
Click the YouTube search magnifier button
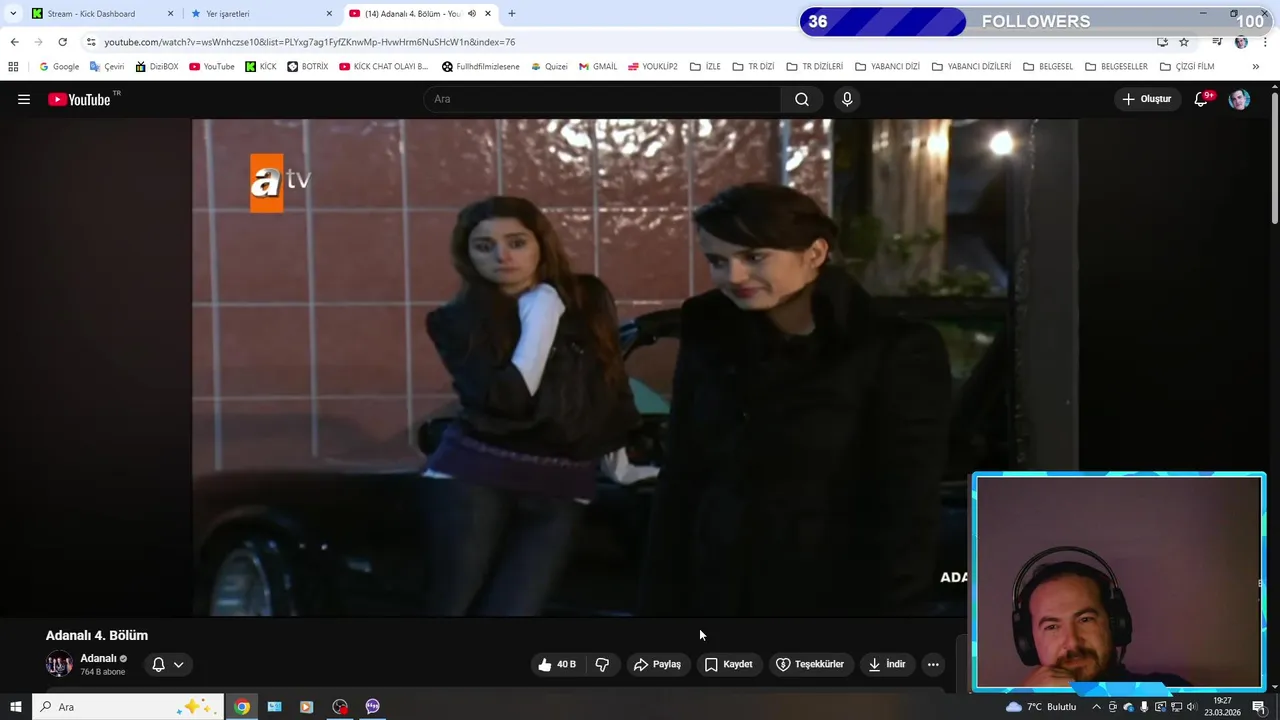(x=802, y=99)
